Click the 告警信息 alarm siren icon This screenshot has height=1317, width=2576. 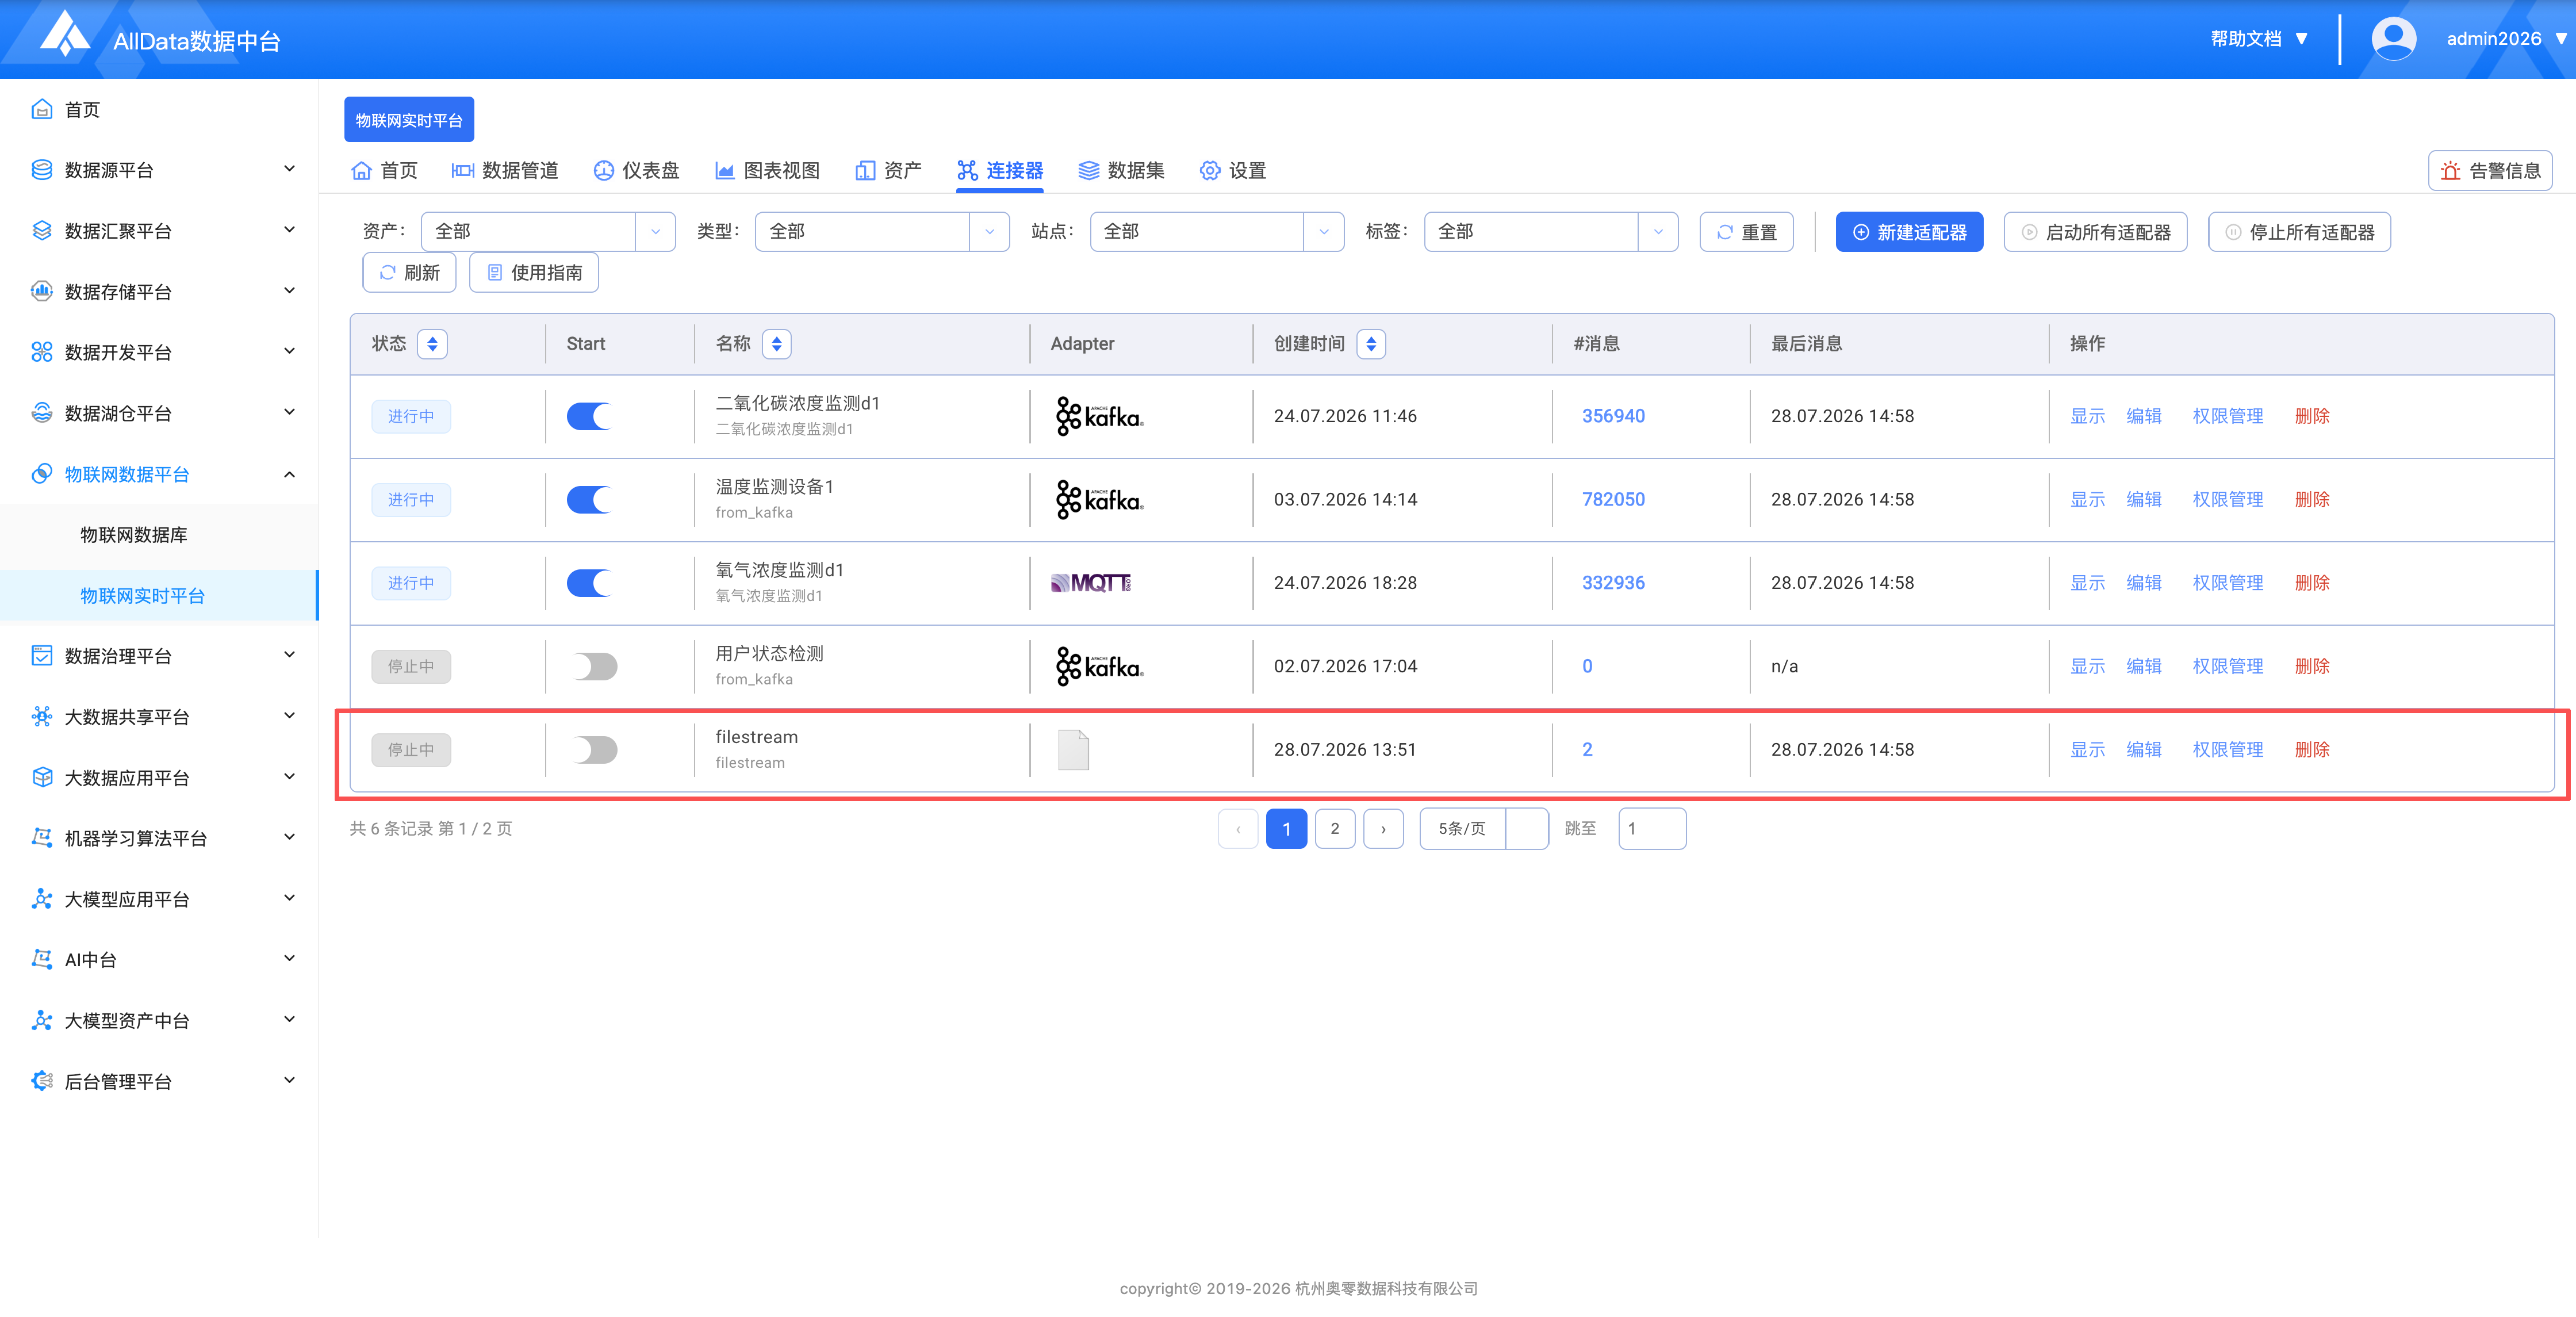(x=2450, y=171)
